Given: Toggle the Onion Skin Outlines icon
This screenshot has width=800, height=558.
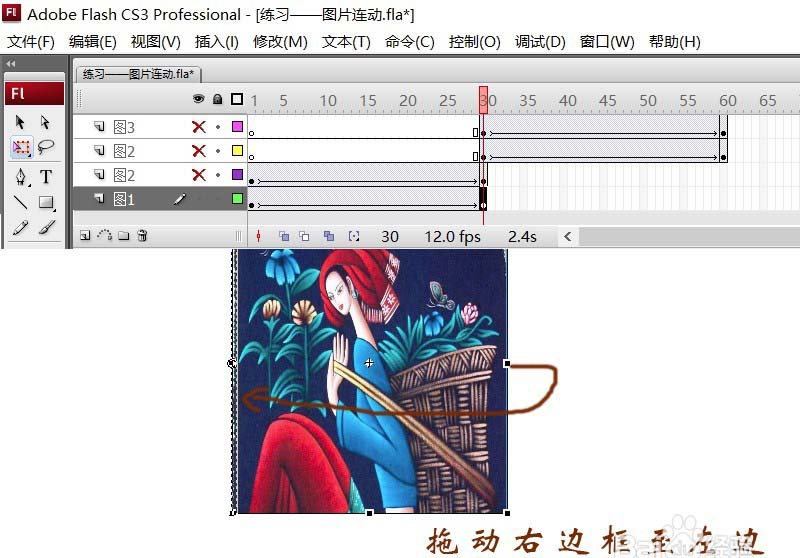Looking at the screenshot, I should [304, 236].
